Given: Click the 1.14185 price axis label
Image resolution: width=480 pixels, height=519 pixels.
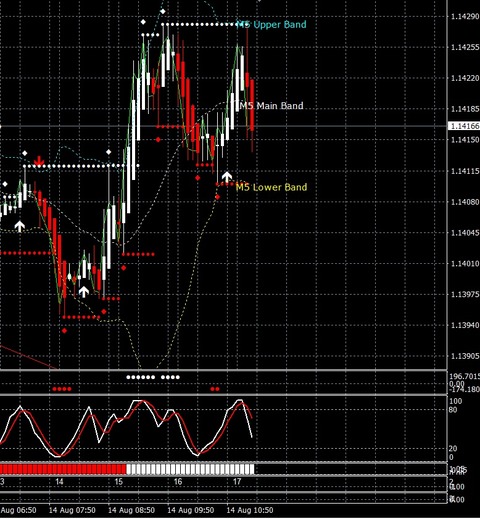Looking at the screenshot, I should tap(465, 109).
